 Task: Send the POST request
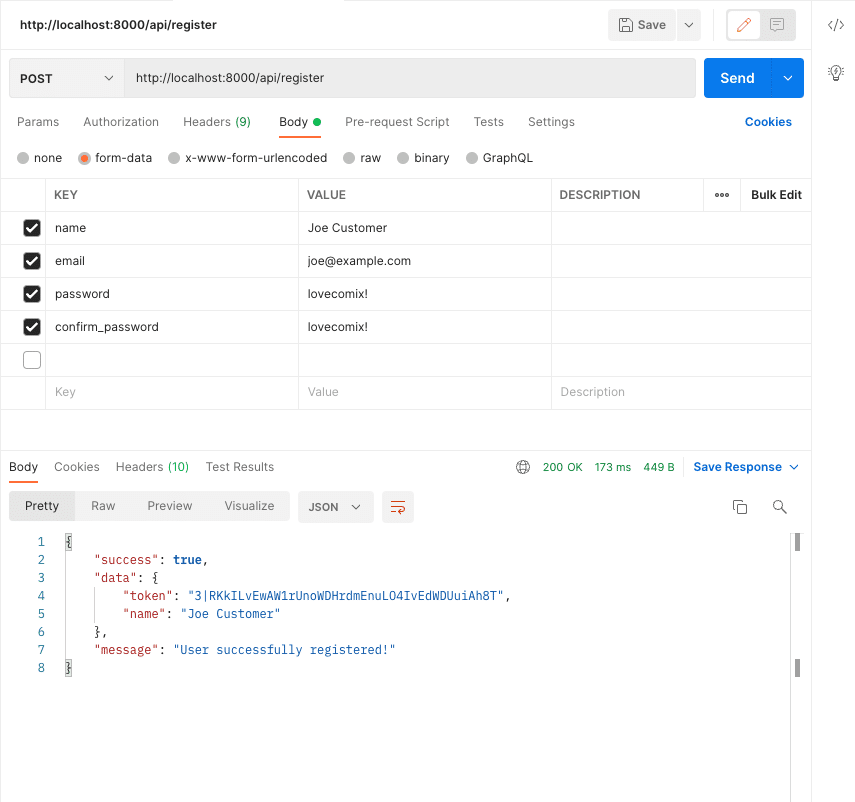737,78
